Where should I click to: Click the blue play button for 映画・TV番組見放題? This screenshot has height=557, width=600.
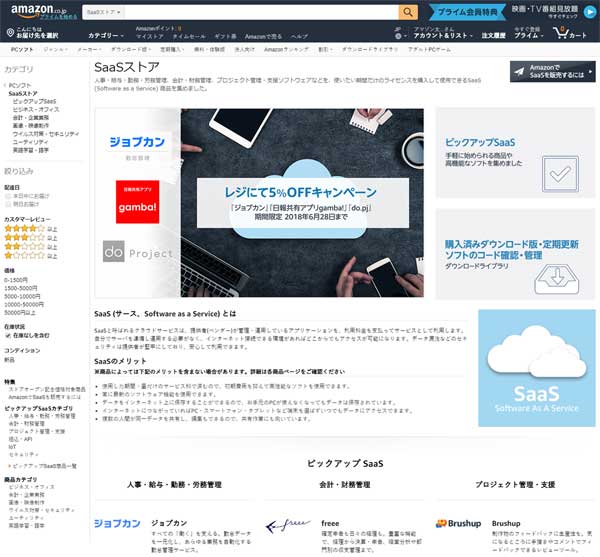tap(590, 12)
